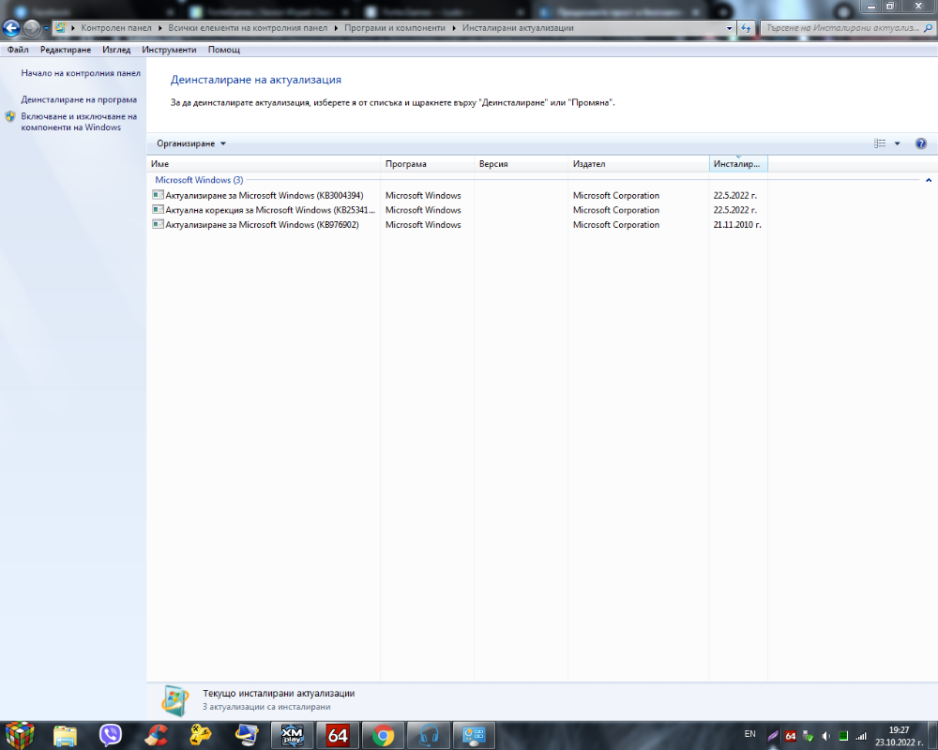938x750 pixels.
Task: Open the Помощ menu
Action: point(224,50)
